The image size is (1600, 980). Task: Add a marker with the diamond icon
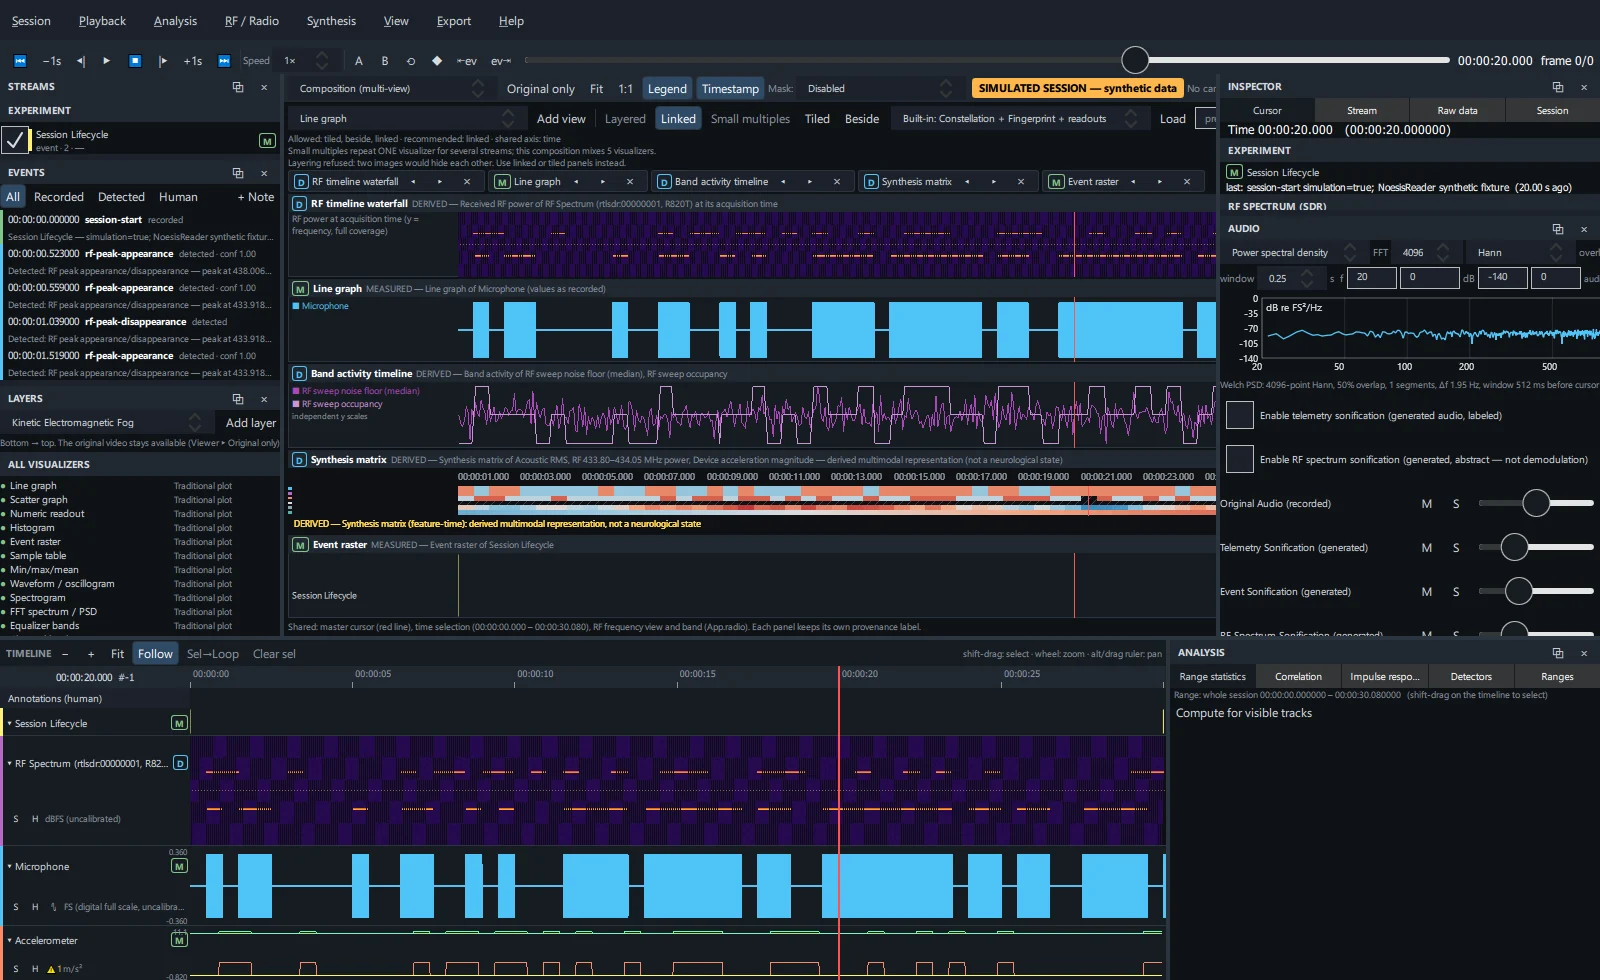(x=437, y=61)
